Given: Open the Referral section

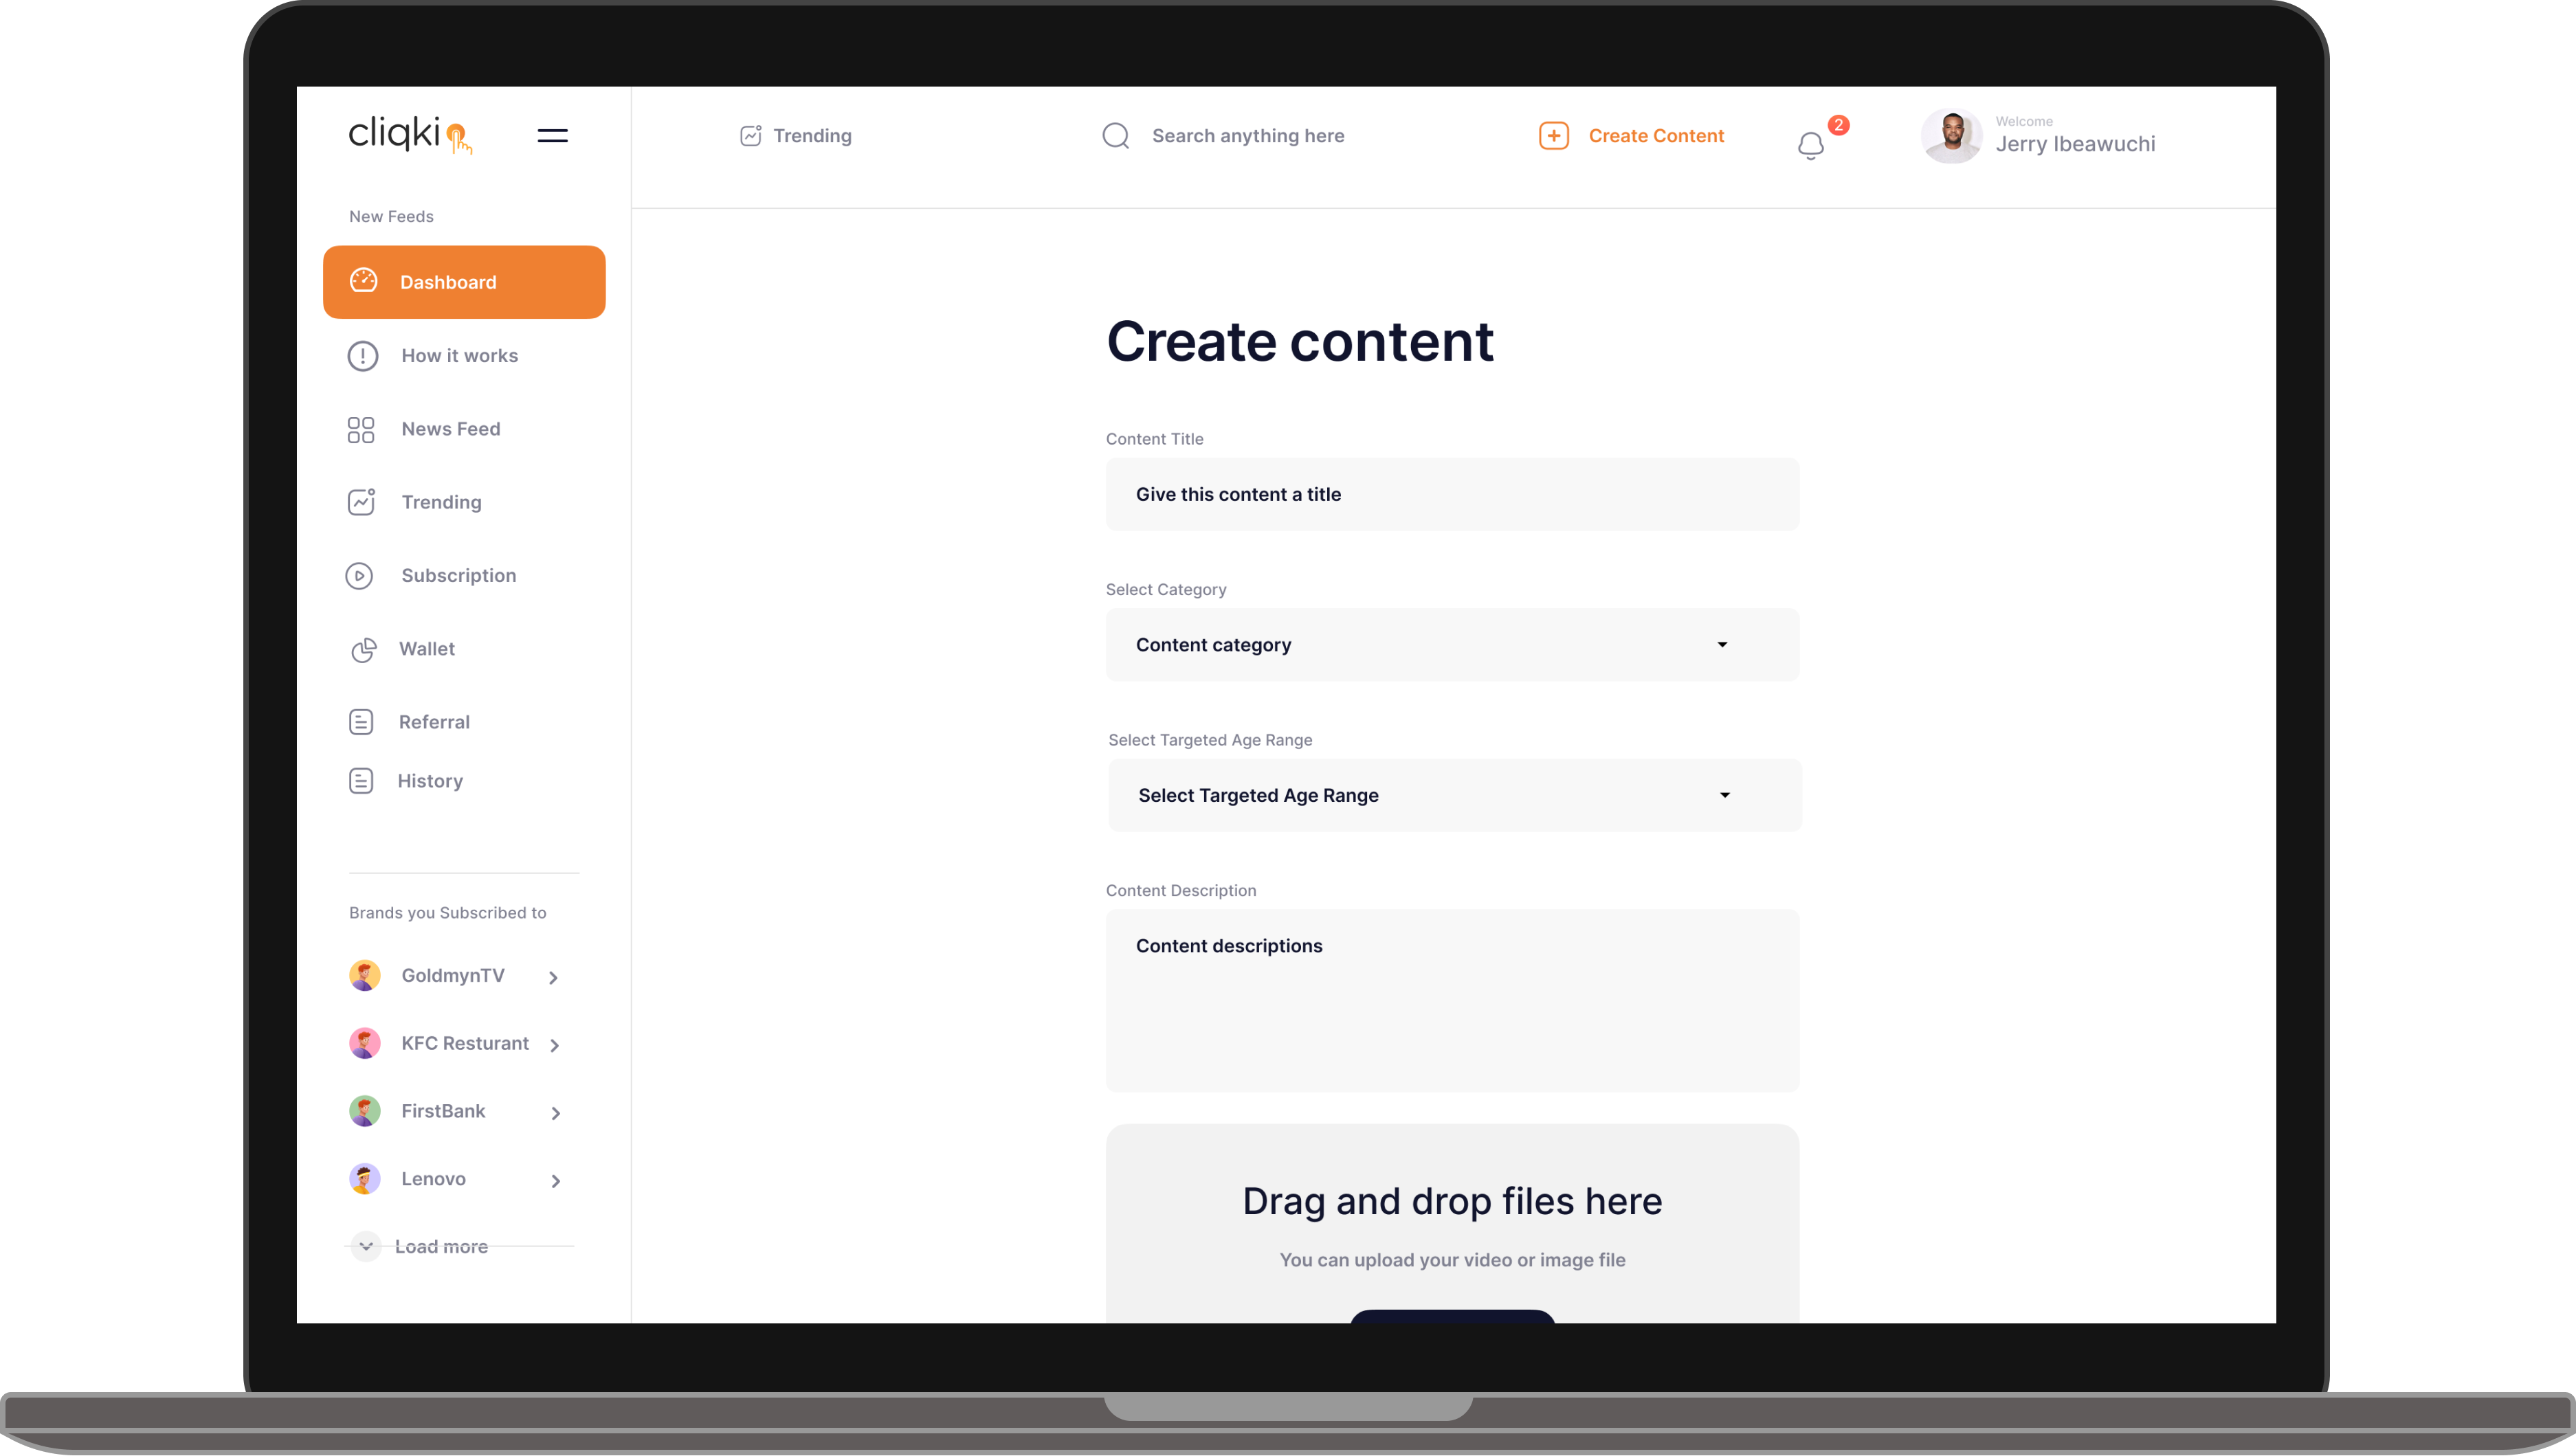Looking at the screenshot, I should point(434,722).
